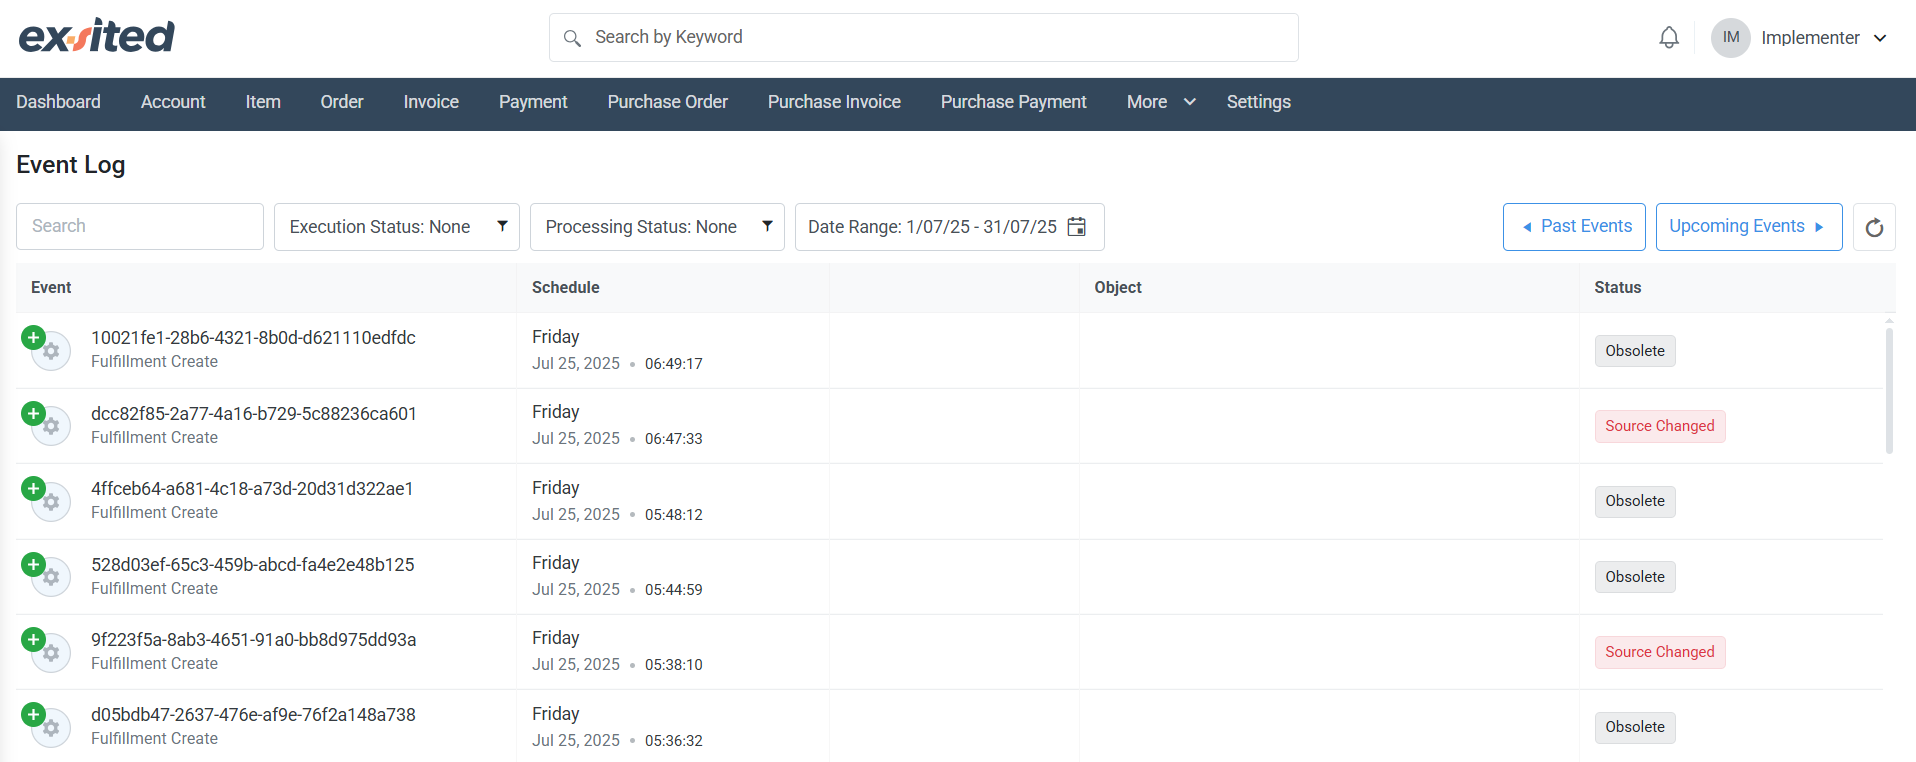
Task: Click event icon for 4ffceb64 row
Action: pyautogui.click(x=45, y=498)
